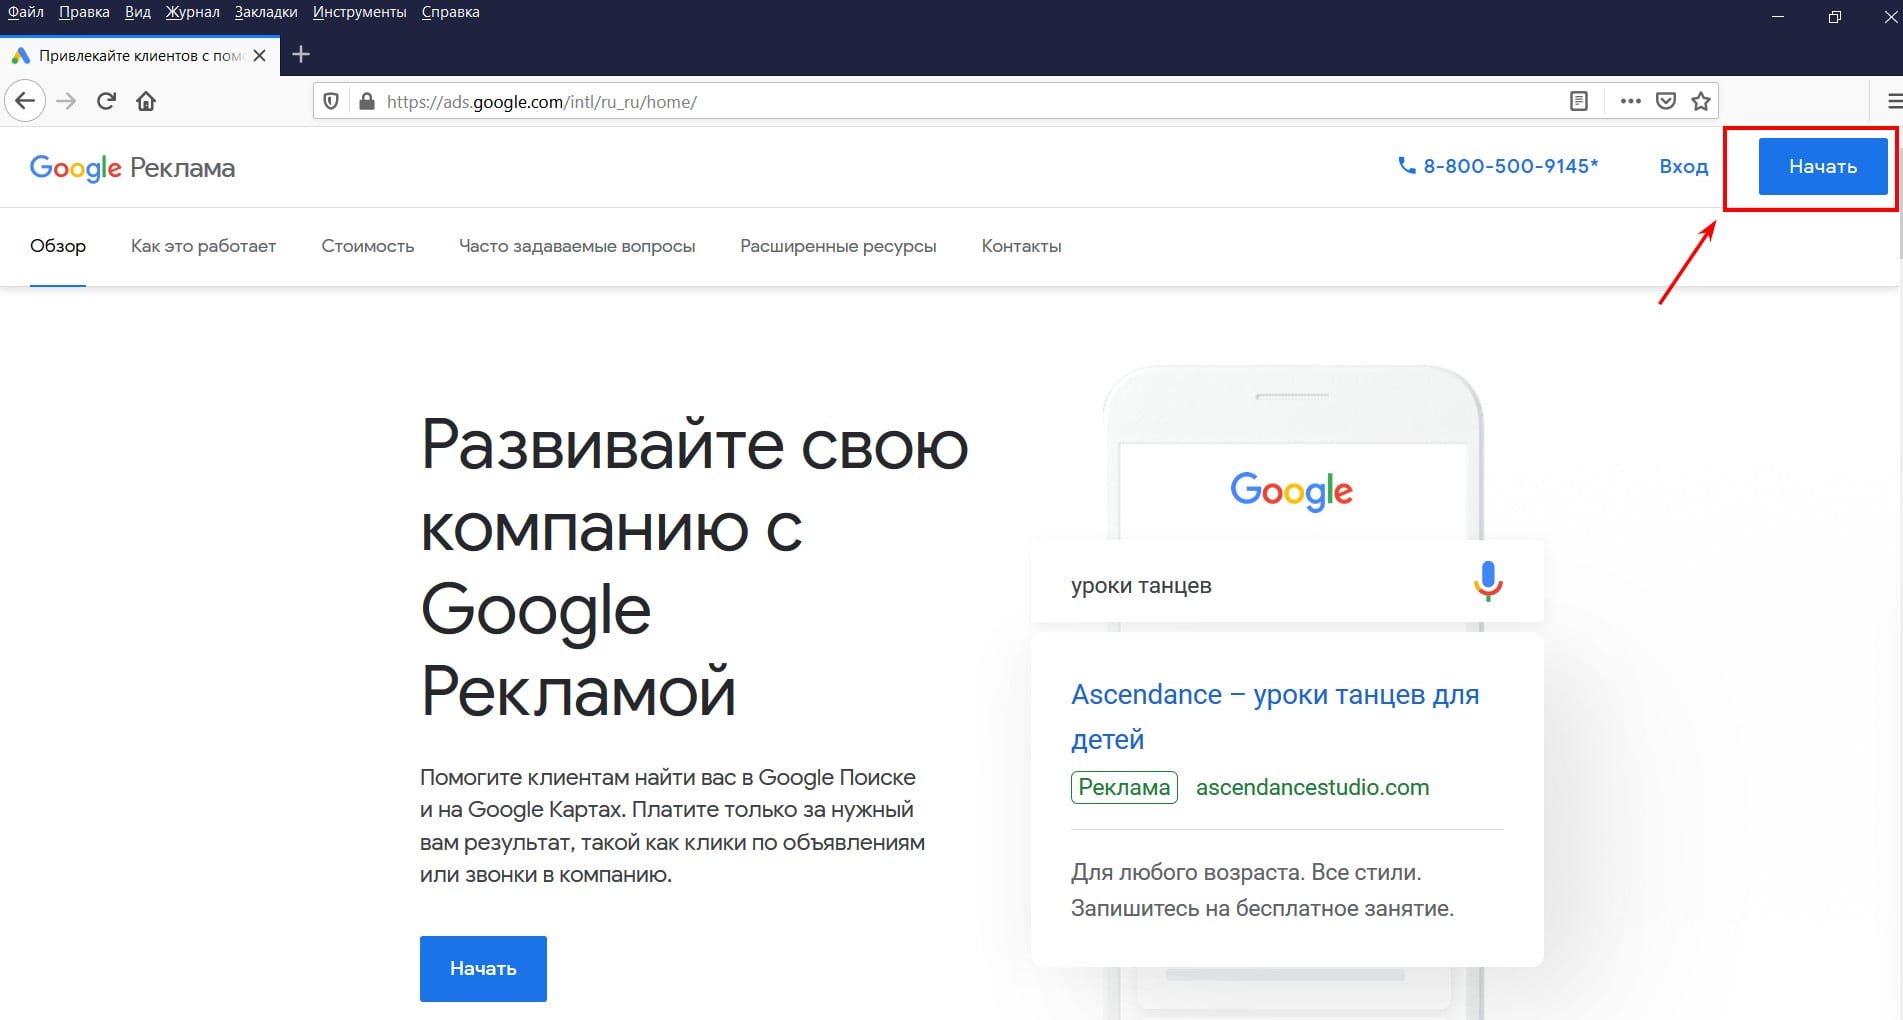The height and width of the screenshot is (1020, 1903).
Task: Open the Как это работает tab
Action: (x=203, y=246)
